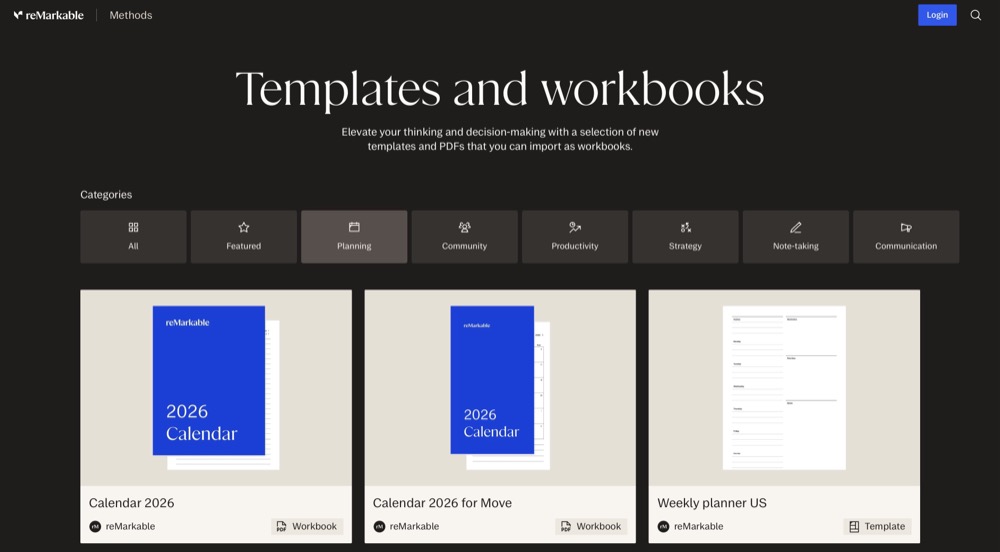Viewport: 1000px width, 552px height.
Task: Click reMarkable author name on Weekly planner US
Action: coord(698,527)
